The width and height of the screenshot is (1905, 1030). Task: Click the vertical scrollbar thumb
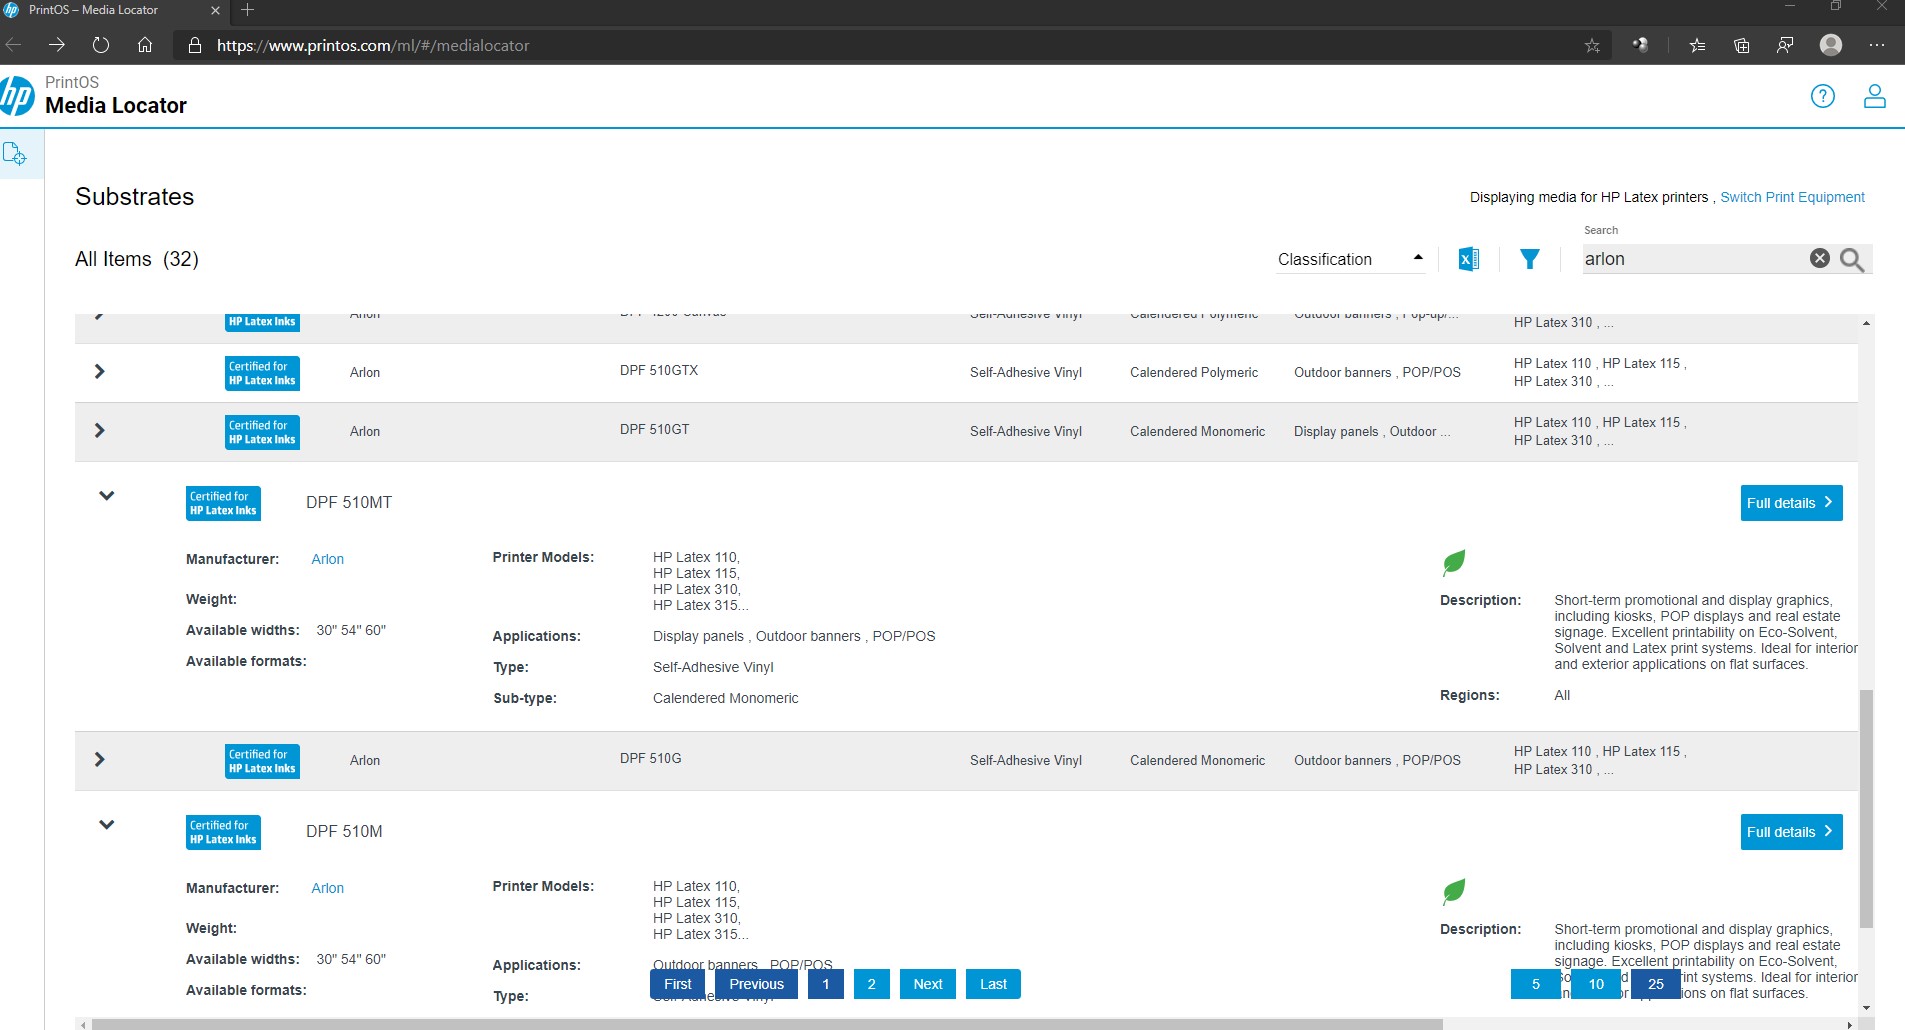1866,808
